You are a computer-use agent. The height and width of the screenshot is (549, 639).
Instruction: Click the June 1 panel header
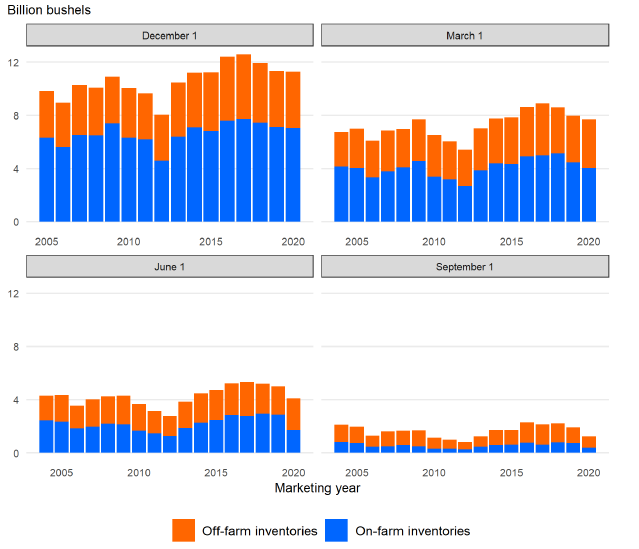169,267
